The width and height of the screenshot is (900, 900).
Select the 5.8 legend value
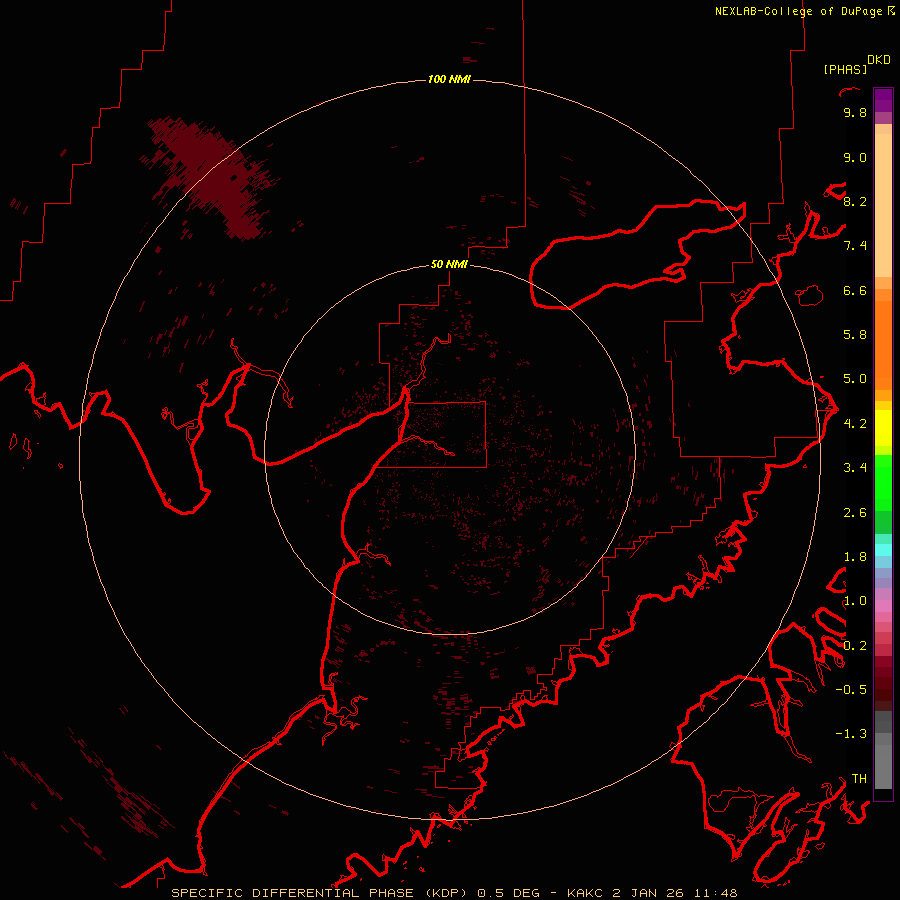(x=855, y=334)
